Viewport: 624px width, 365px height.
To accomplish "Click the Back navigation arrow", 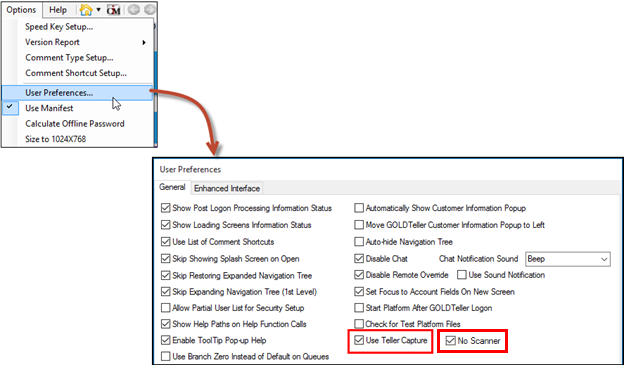I will click(134, 10).
